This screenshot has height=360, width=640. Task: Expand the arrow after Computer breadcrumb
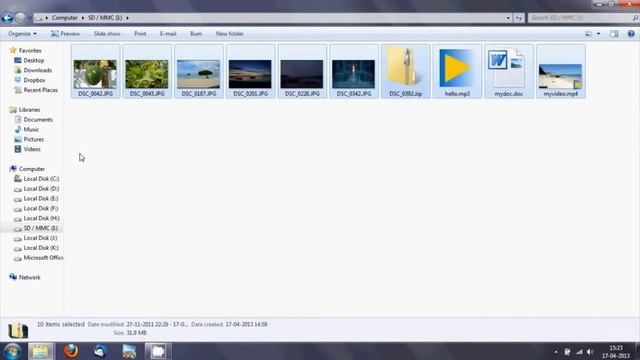point(82,18)
